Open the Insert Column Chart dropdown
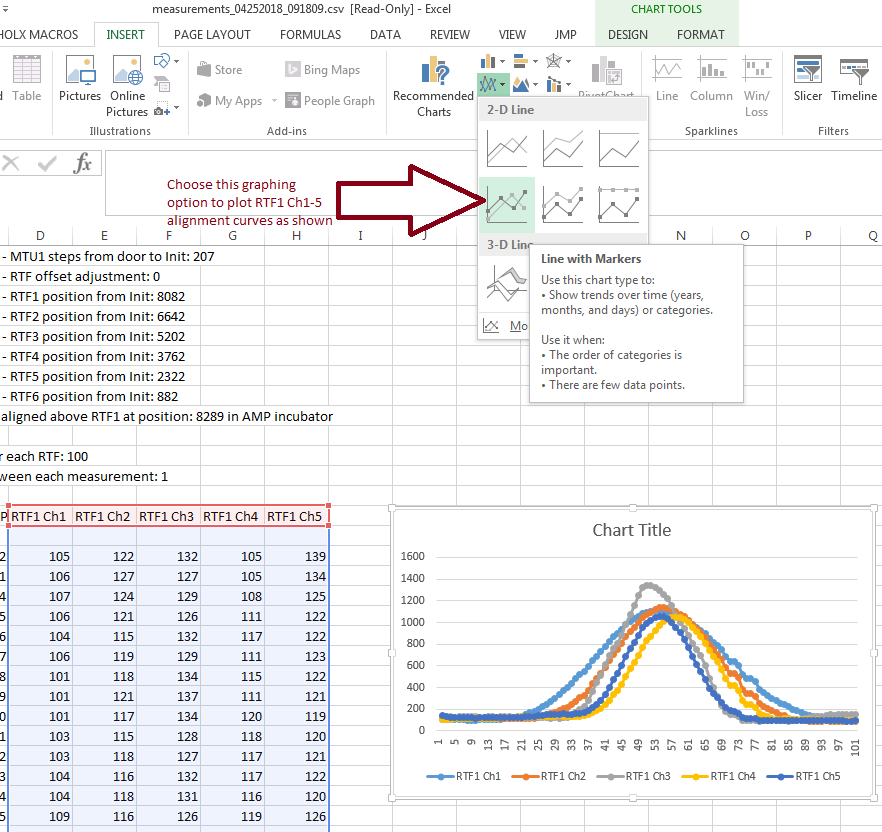 coord(493,62)
